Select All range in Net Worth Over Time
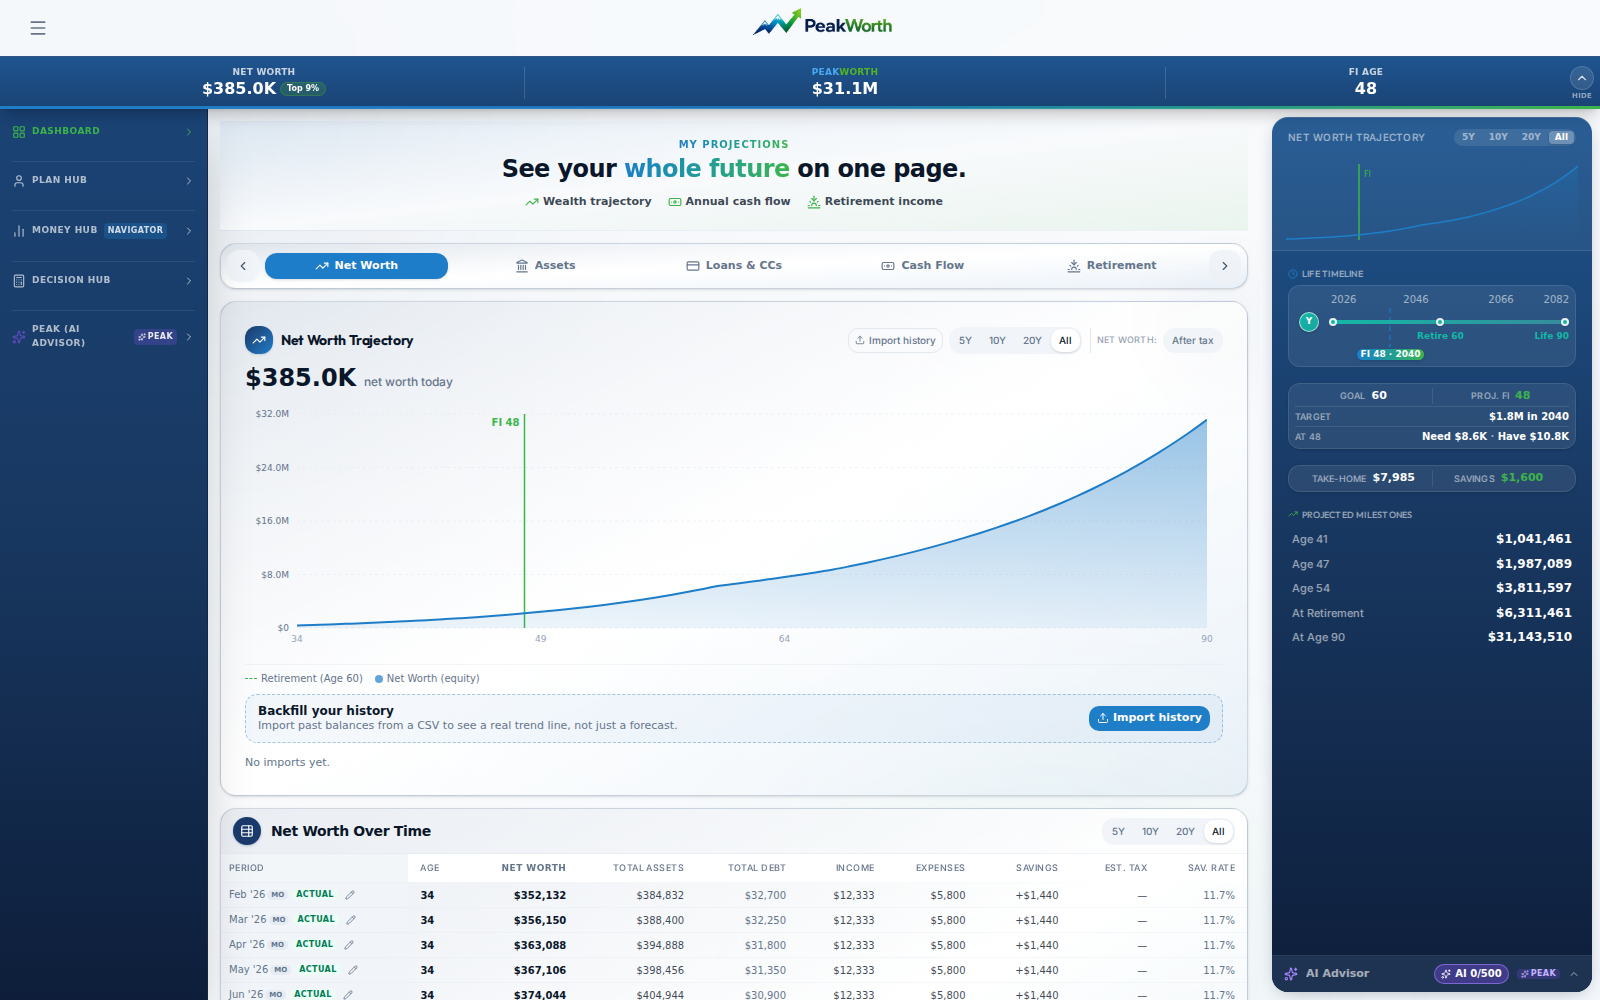Image resolution: width=1600 pixels, height=1000 pixels. (x=1218, y=832)
